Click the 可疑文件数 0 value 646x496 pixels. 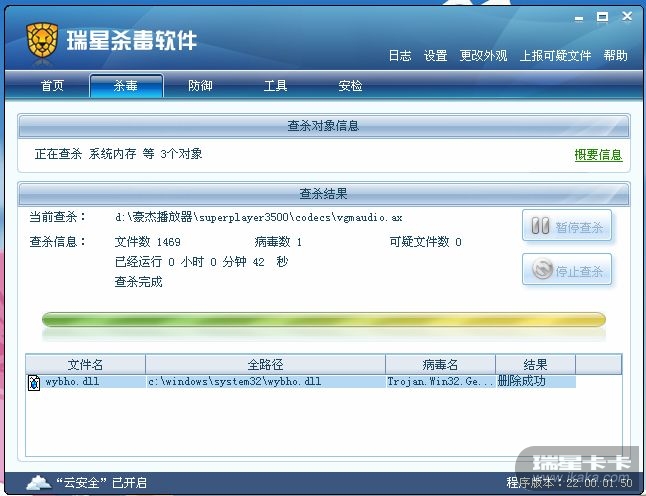(x=426, y=242)
